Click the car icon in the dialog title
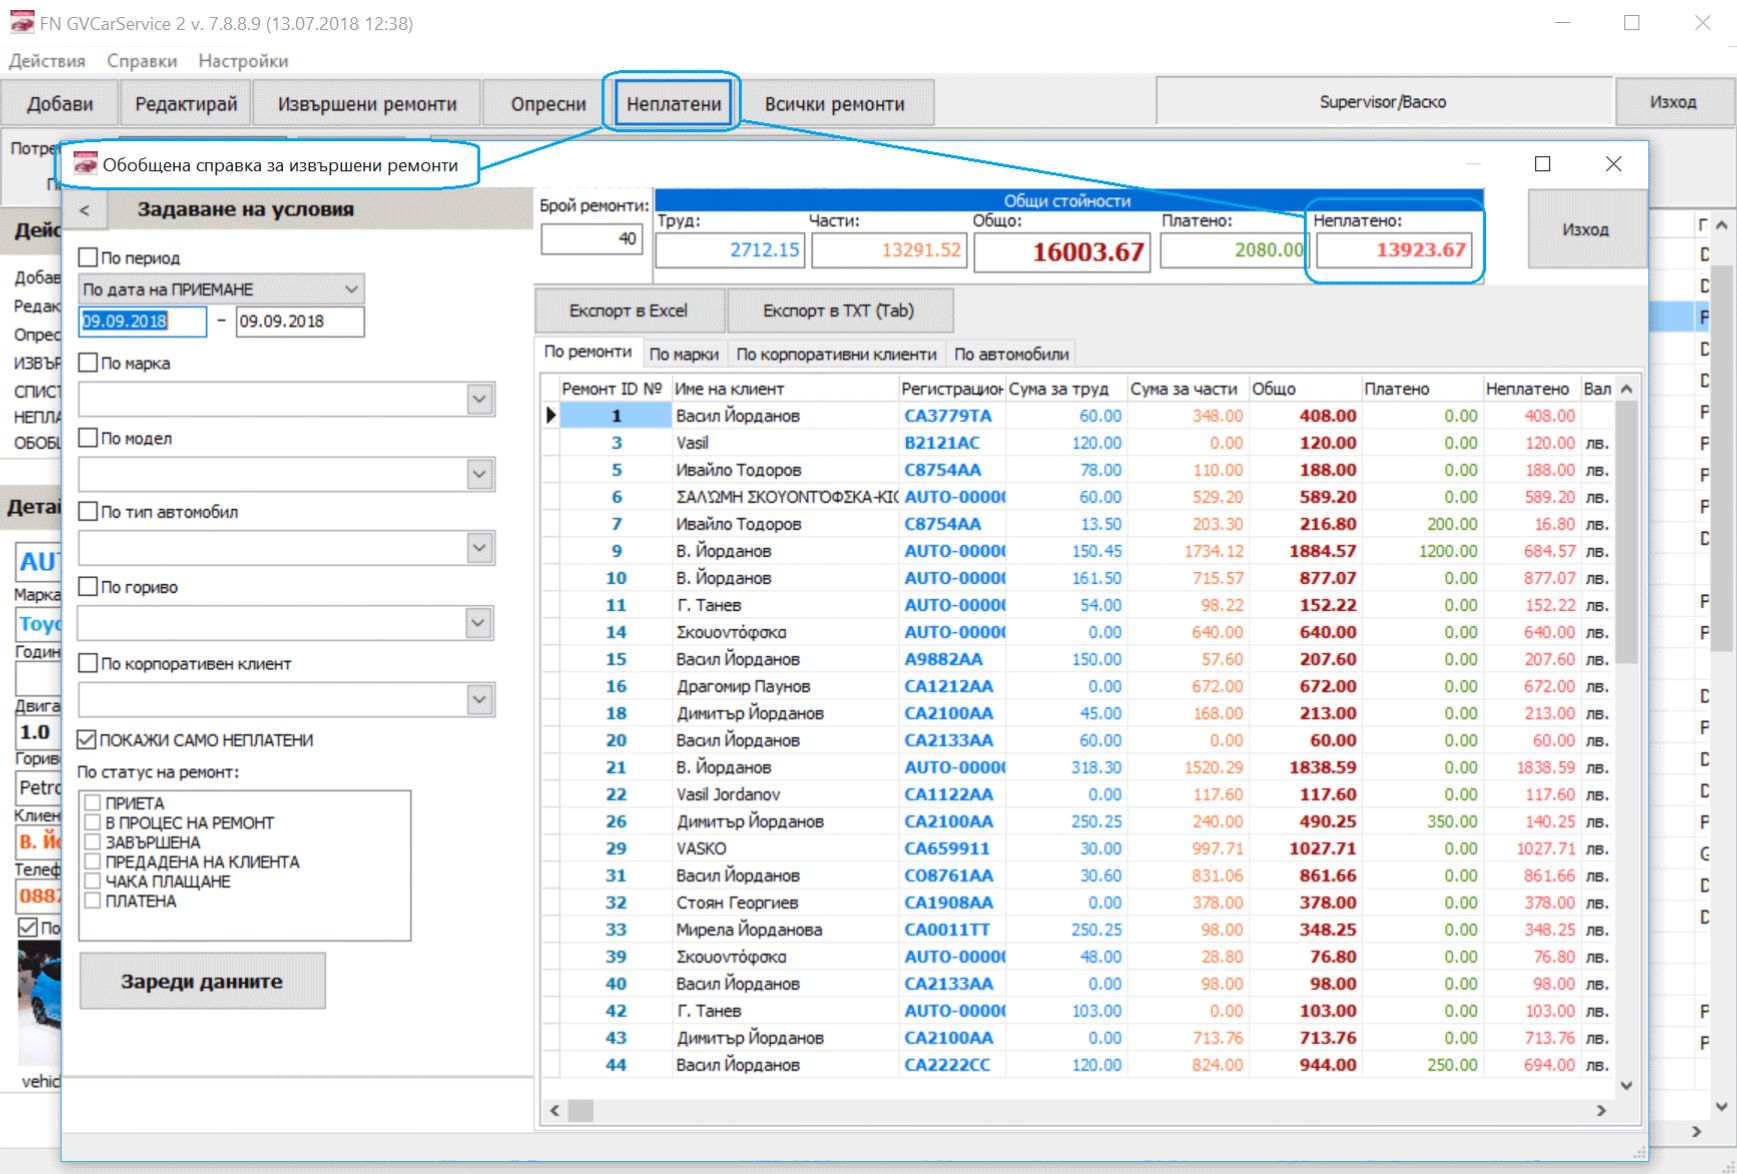The image size is (1737, 1174). [x=86, y=164]
